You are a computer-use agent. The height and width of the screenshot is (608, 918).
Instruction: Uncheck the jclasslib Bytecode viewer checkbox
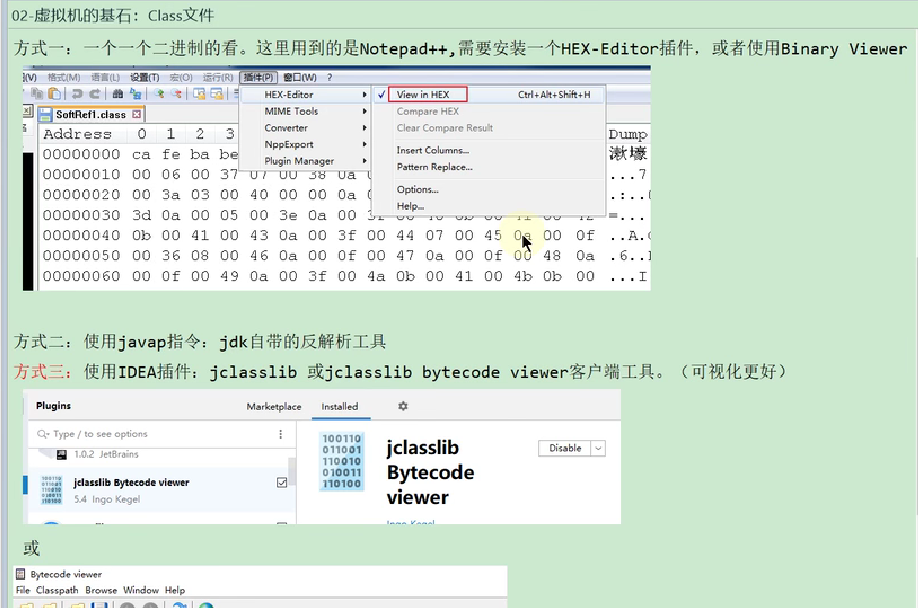coord(282,482)
